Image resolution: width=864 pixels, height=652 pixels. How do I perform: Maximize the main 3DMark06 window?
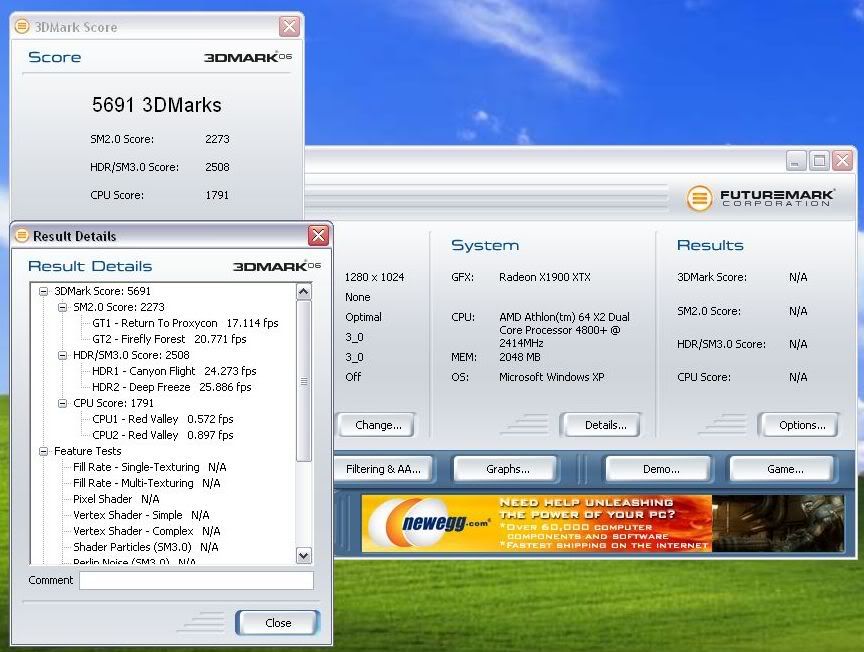point(819,161)
